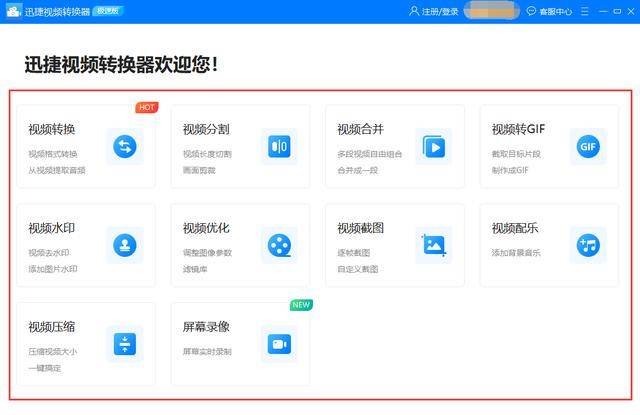This screenshot has width=640, height=415.
Task: Click the 添加图片水印 description
Action: coord(53,269)
